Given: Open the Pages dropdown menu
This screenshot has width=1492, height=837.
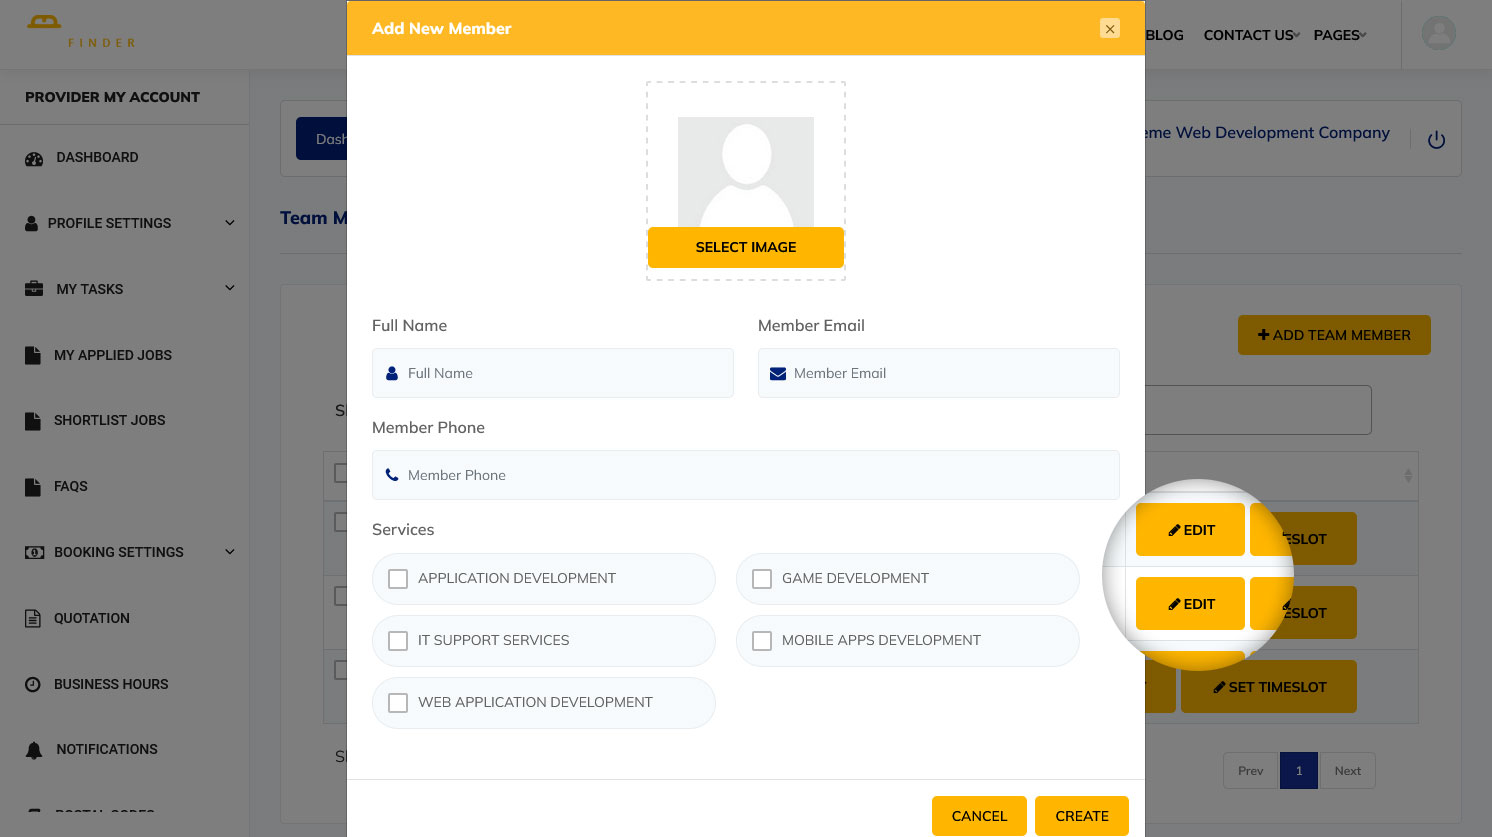Looking at the screenshot, I should pyautogui.click(x=1339, y=35).
